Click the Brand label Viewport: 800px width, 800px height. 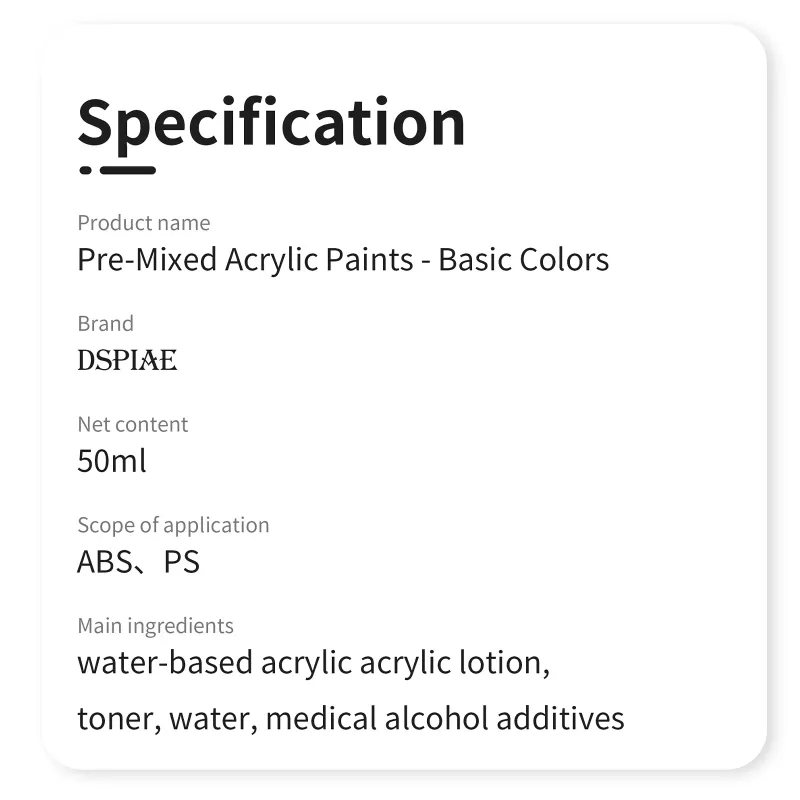(x=105, y=324)
